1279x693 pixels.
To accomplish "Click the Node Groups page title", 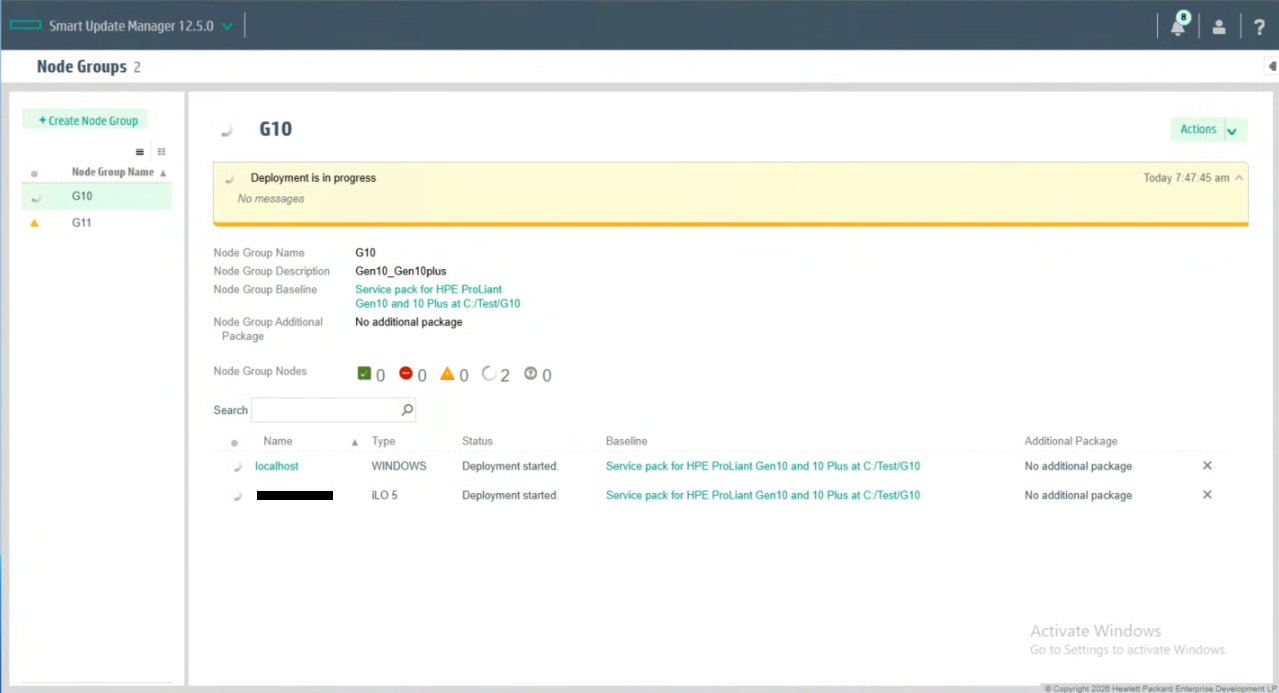I will [82, 67].
